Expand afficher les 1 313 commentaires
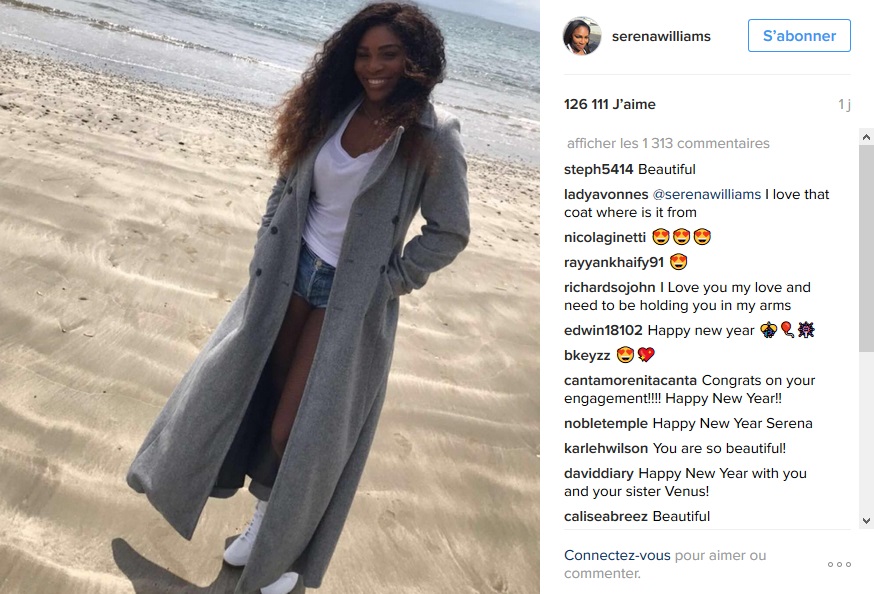 pyautogui.click(x=668, y=143)
